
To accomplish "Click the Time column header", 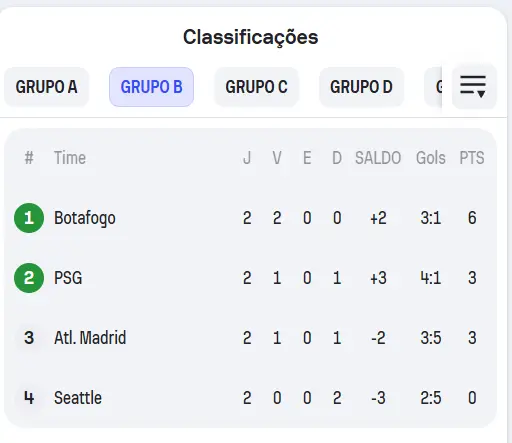I will [x=70, y=158].
